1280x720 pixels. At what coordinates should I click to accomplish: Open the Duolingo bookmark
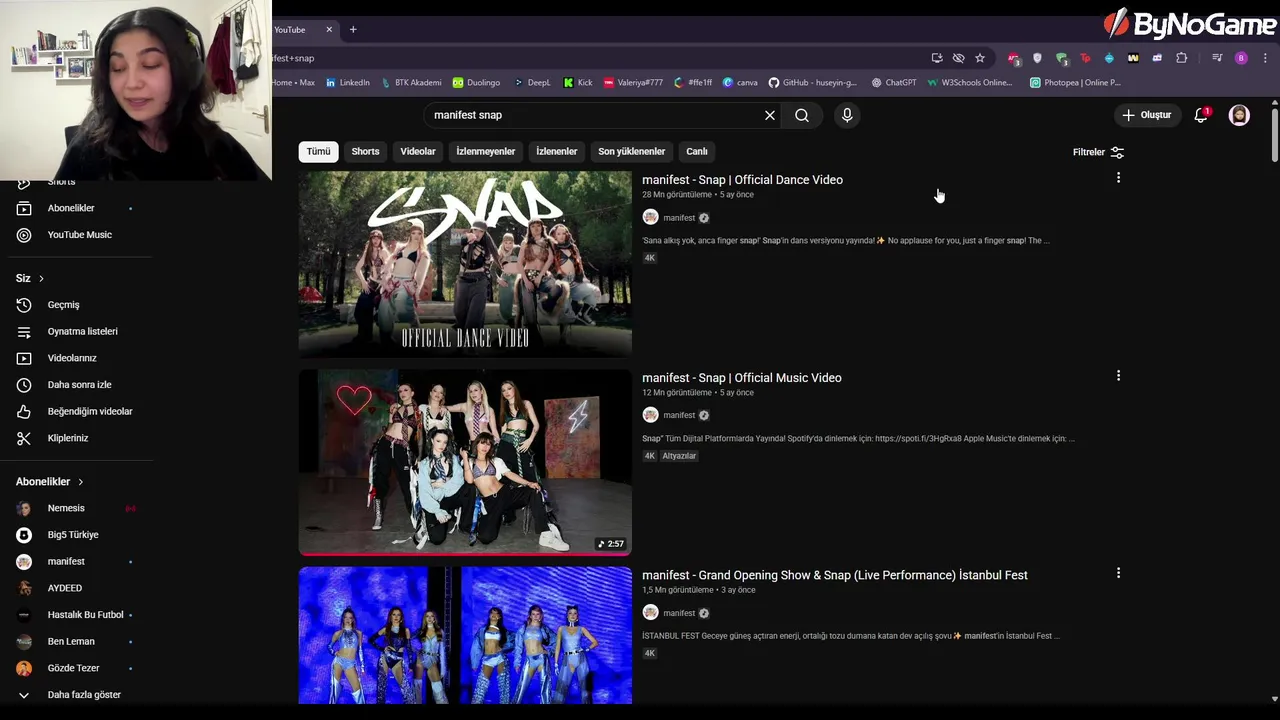point(476,83)
